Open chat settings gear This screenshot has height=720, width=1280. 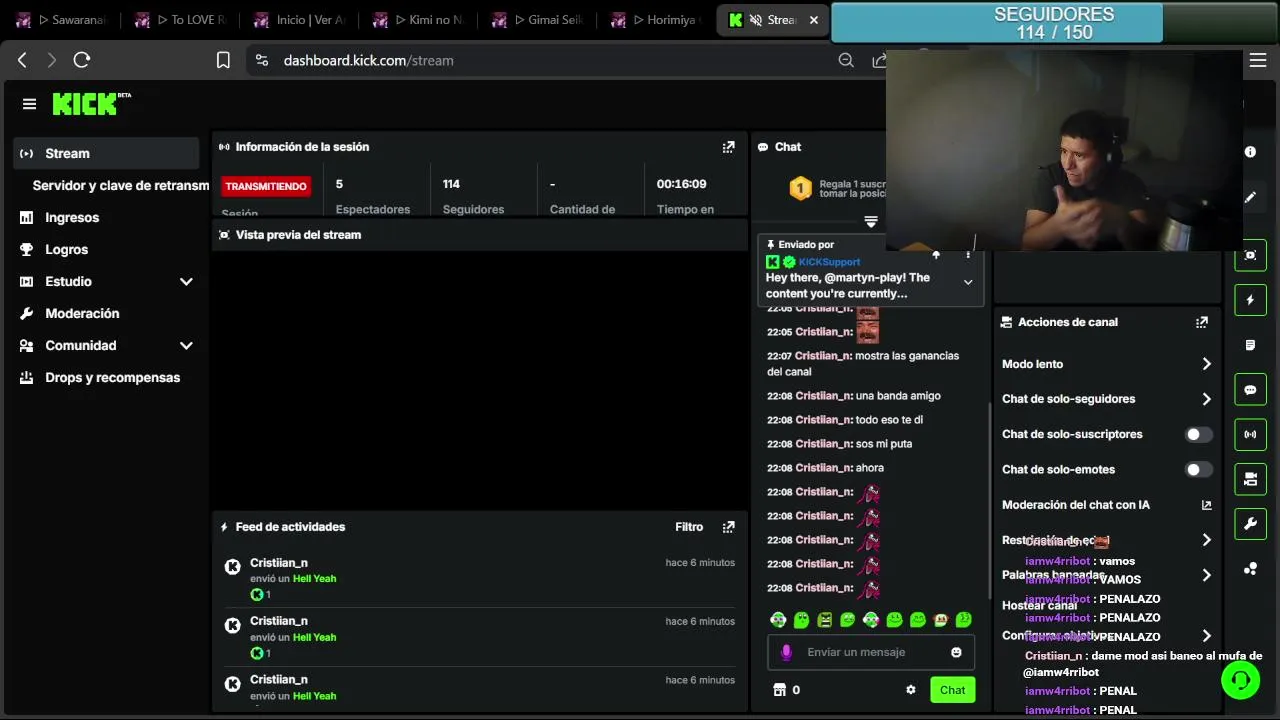coord(910,690)
